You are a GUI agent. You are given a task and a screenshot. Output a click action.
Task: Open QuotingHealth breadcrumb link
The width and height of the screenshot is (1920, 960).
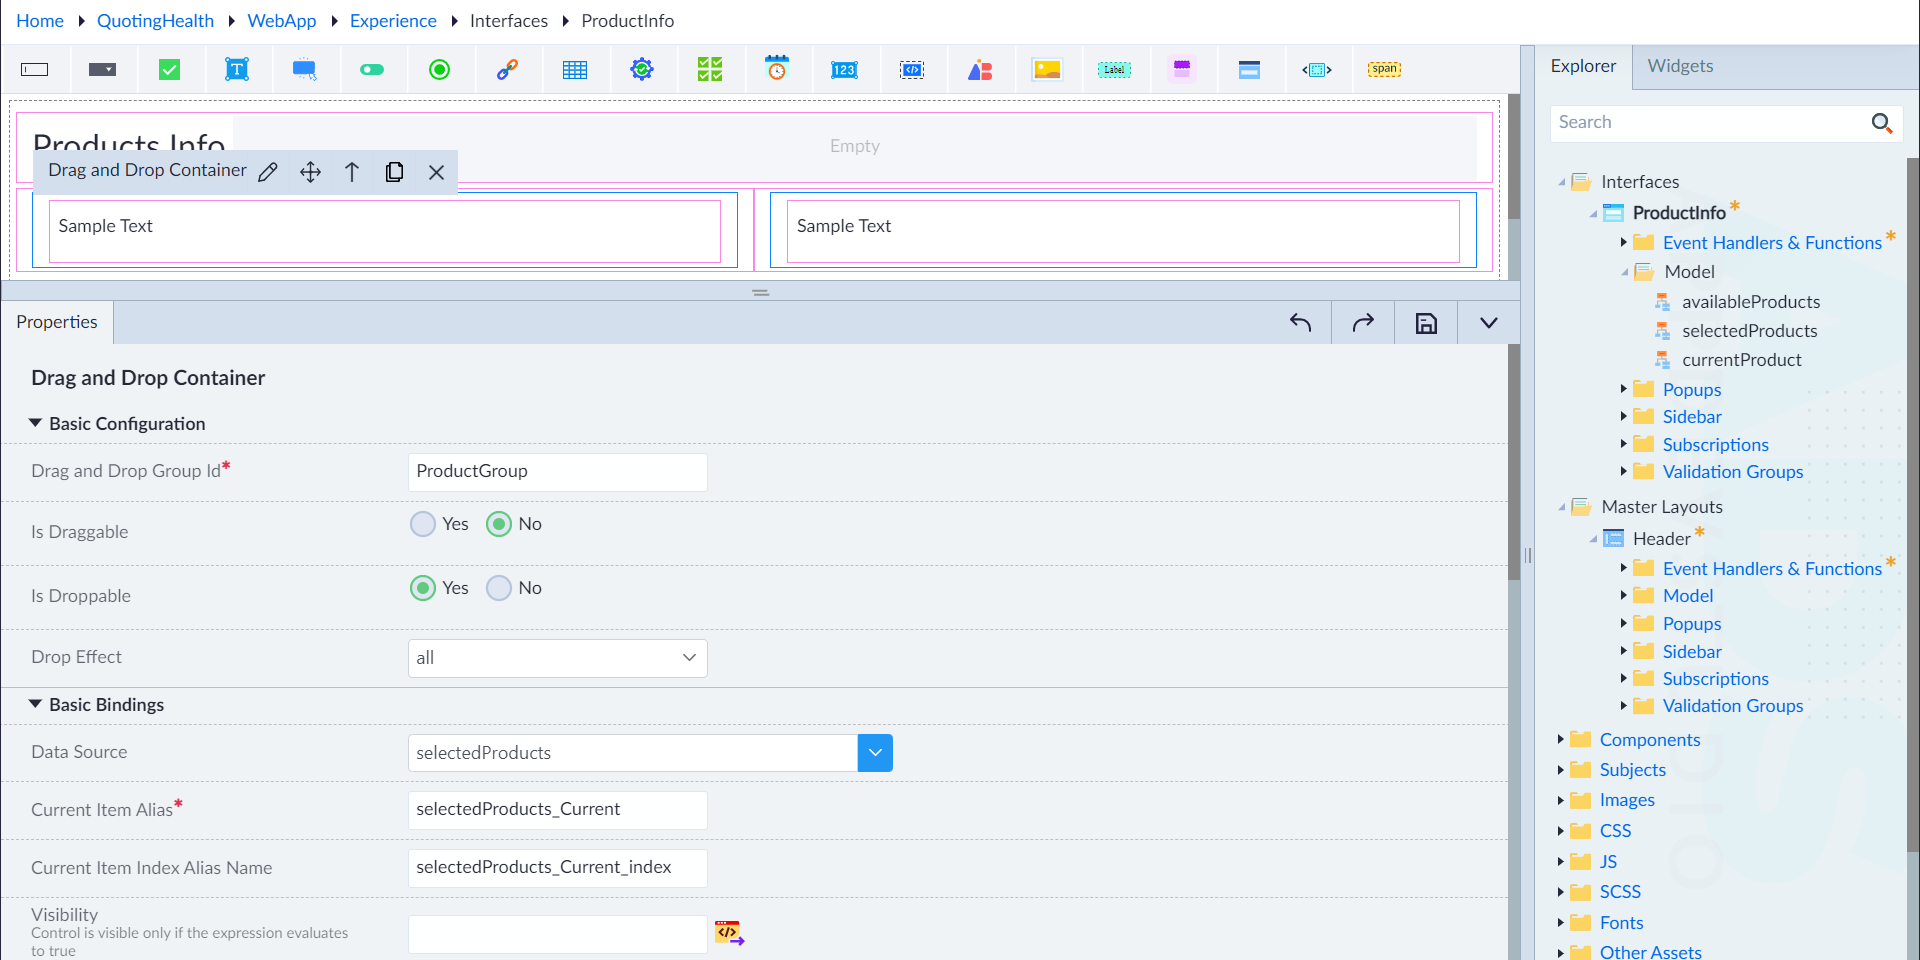[155, 21]
